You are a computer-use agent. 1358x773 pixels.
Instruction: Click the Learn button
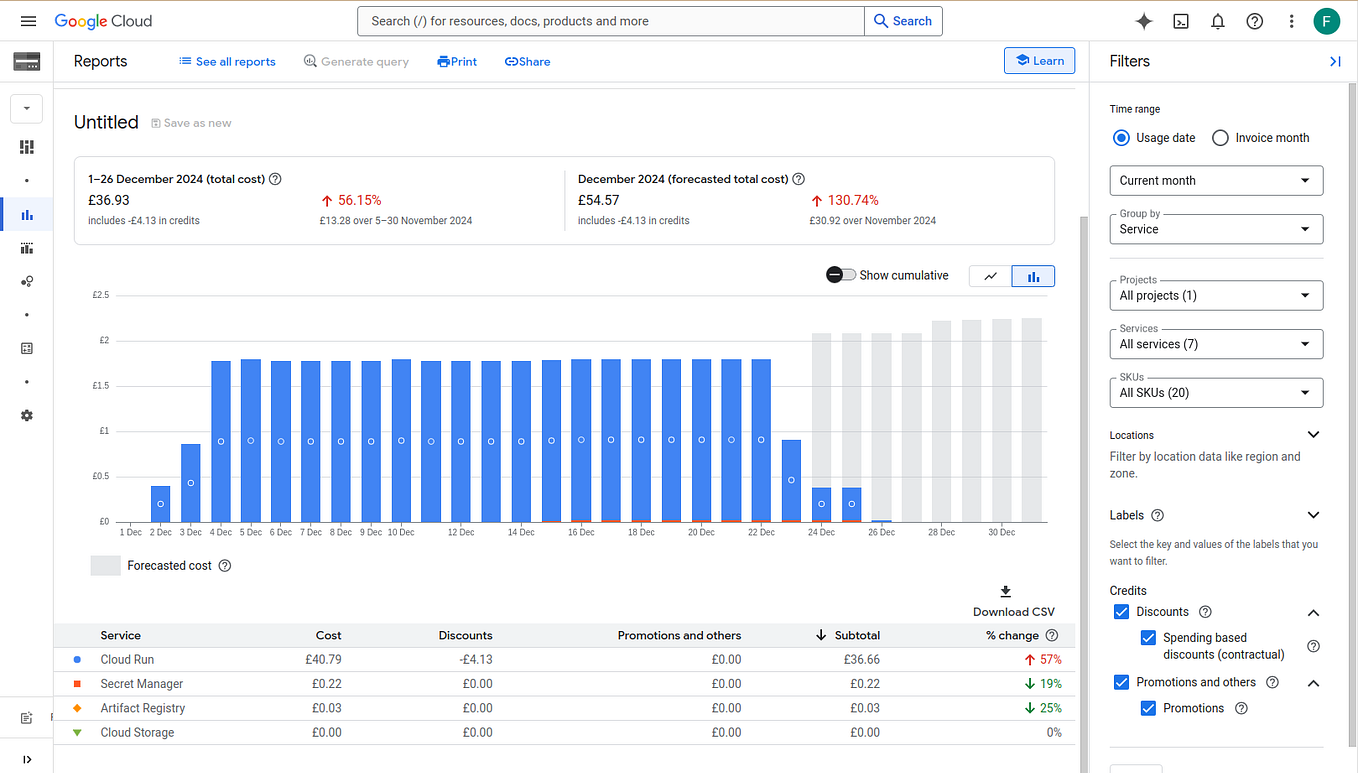tap(1039, 61)
